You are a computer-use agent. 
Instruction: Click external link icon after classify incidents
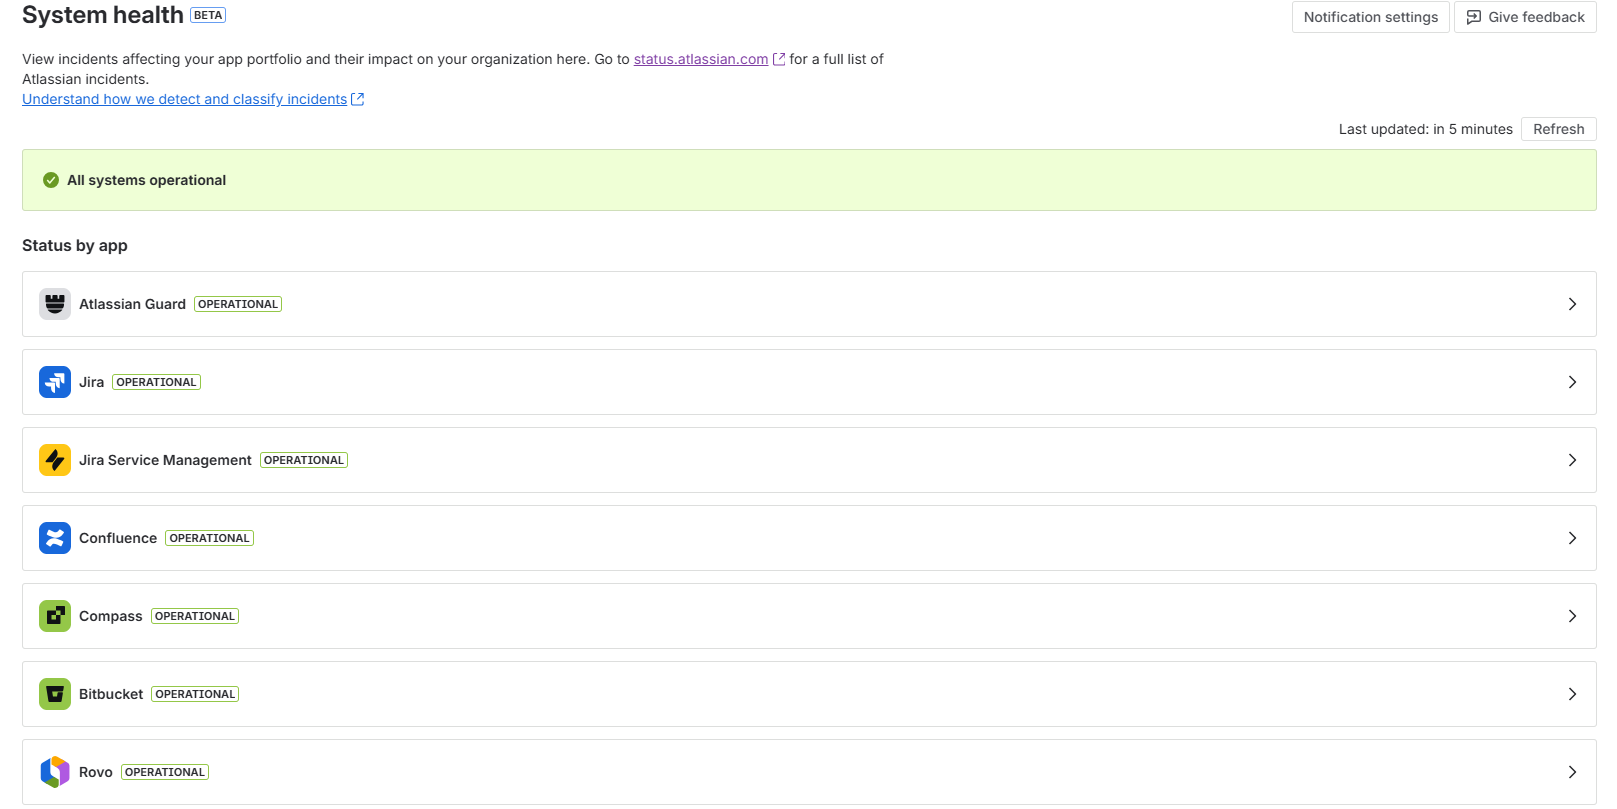[358, 99]
